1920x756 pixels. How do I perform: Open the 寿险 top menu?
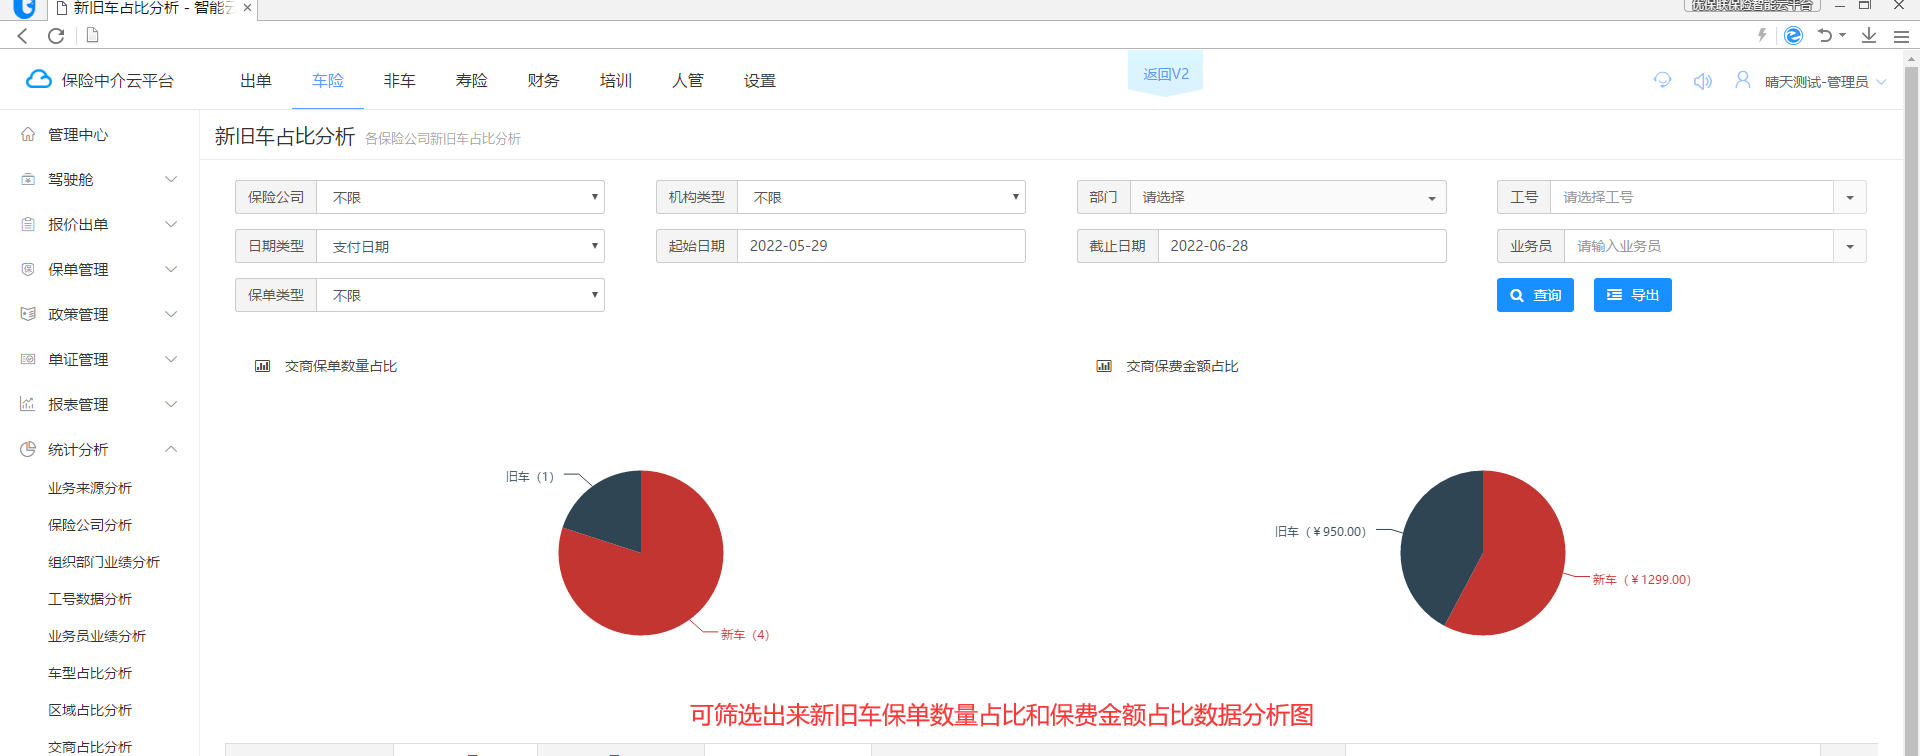(472, 80)
